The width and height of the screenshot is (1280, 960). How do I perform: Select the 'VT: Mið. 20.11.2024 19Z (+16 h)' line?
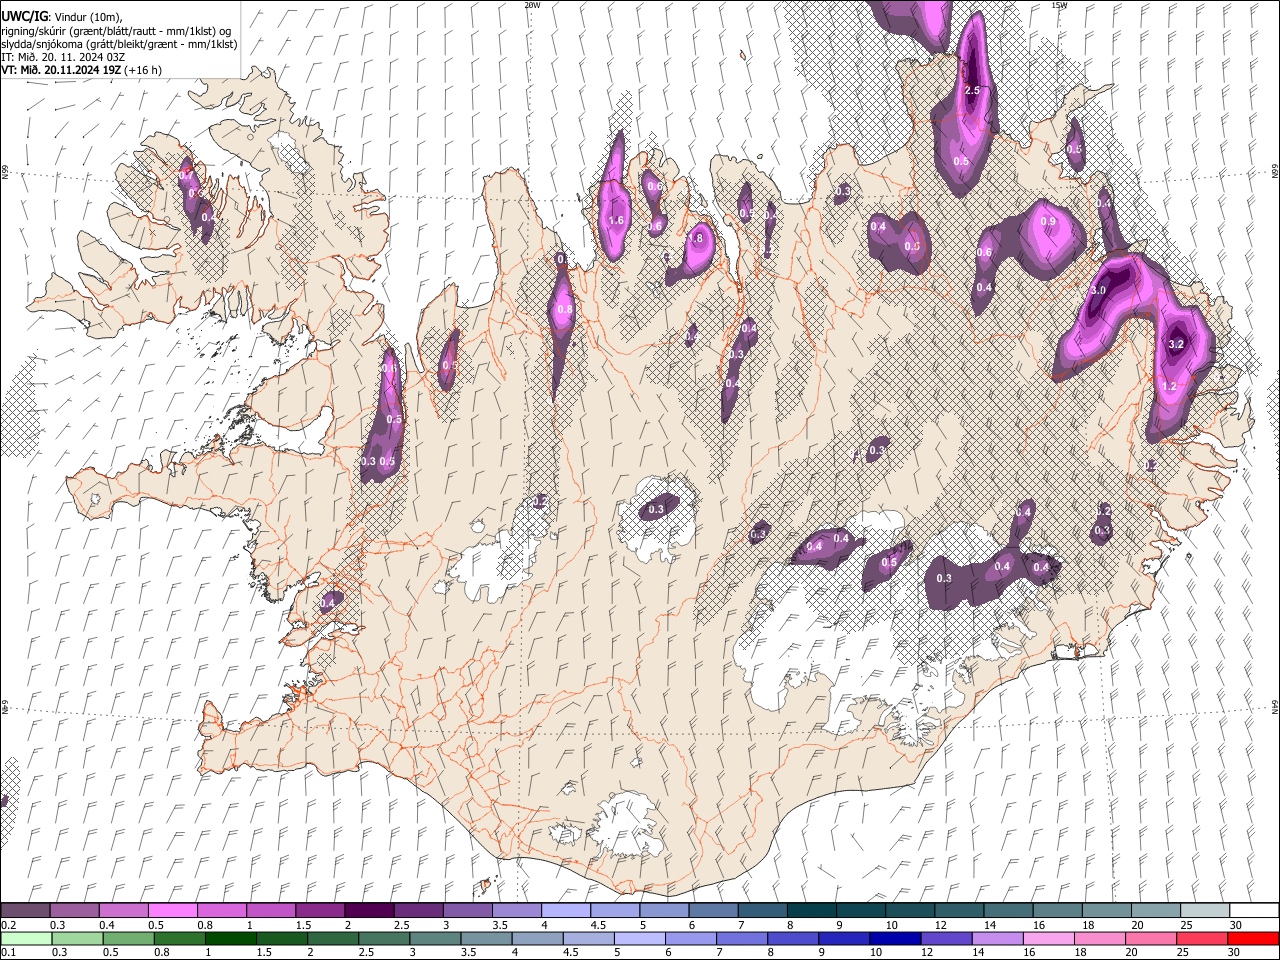coord(82,70)
